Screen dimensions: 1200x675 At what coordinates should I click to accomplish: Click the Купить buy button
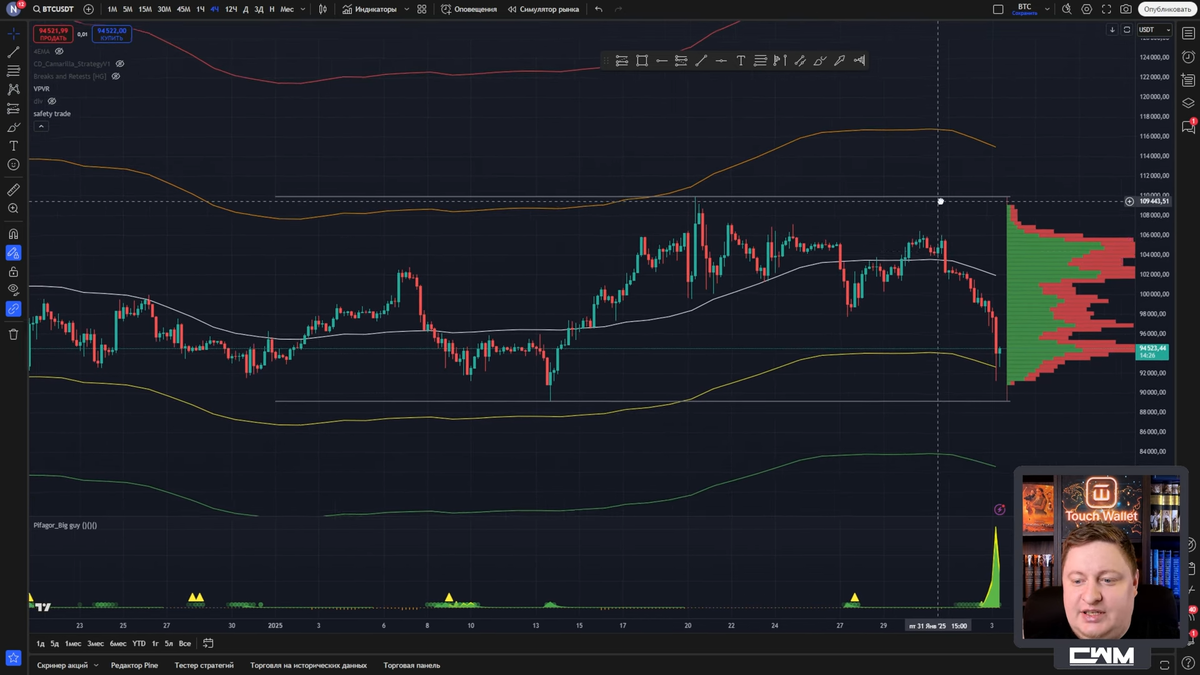click(x=112, y=35)
